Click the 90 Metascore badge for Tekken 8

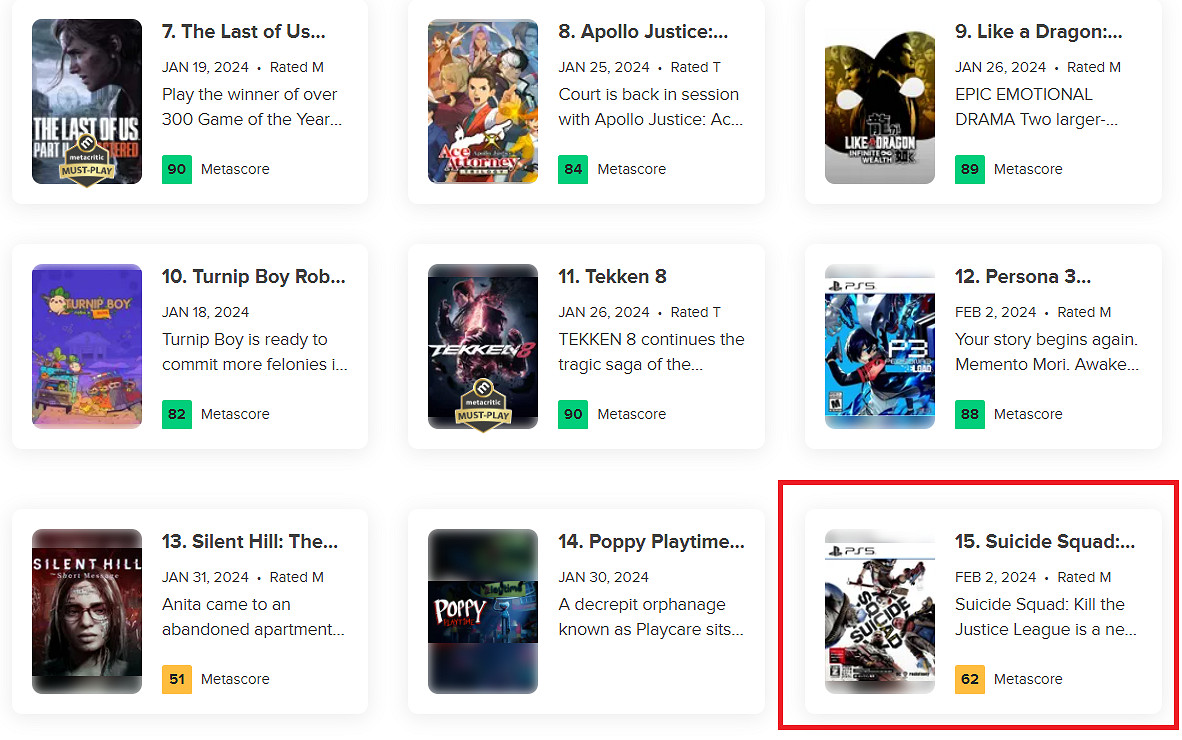(x=573, y=414)
